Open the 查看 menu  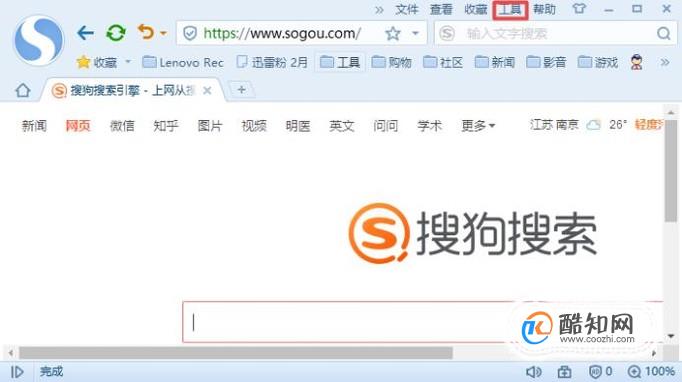(441, 10)
